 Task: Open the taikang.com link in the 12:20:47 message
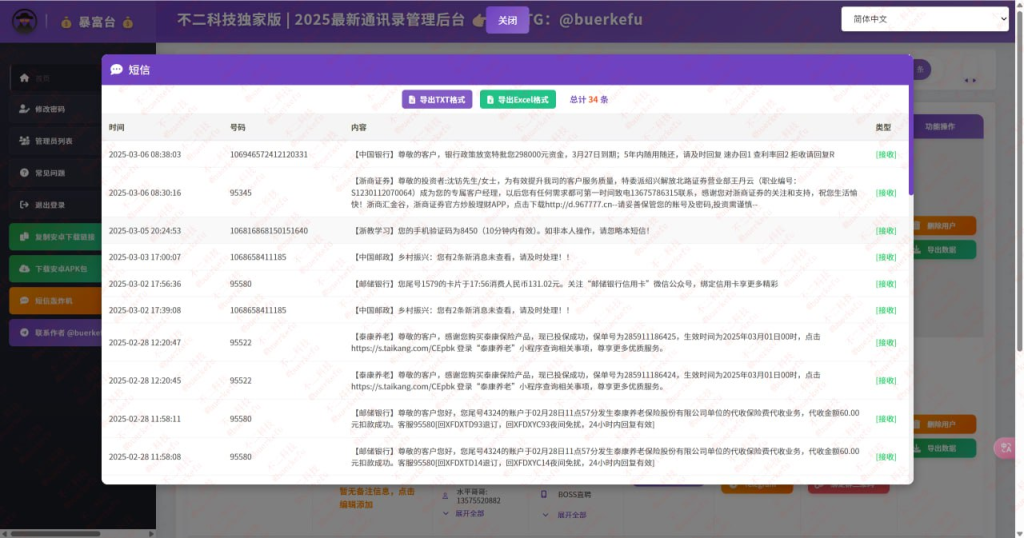[402, 349]
